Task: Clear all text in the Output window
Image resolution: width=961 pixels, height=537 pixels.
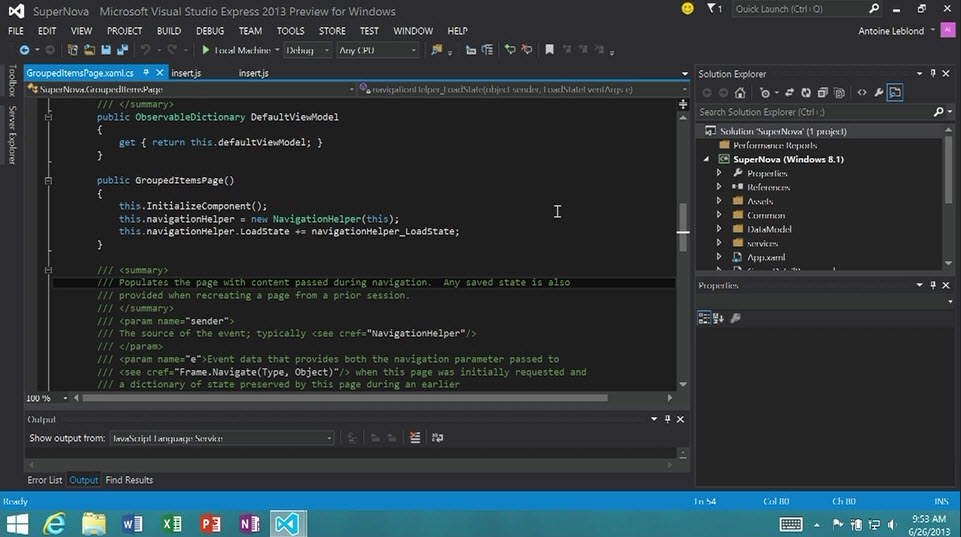Action: pyautogui.click(x=415, y=438)
